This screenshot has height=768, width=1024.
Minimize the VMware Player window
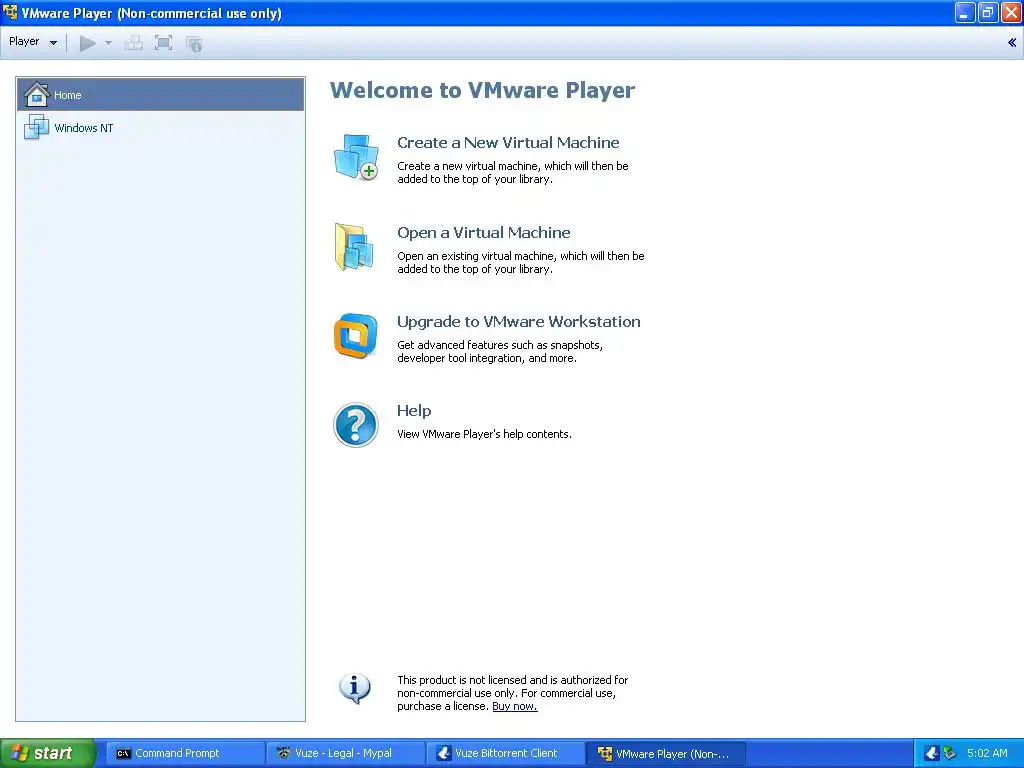(965, 12)
